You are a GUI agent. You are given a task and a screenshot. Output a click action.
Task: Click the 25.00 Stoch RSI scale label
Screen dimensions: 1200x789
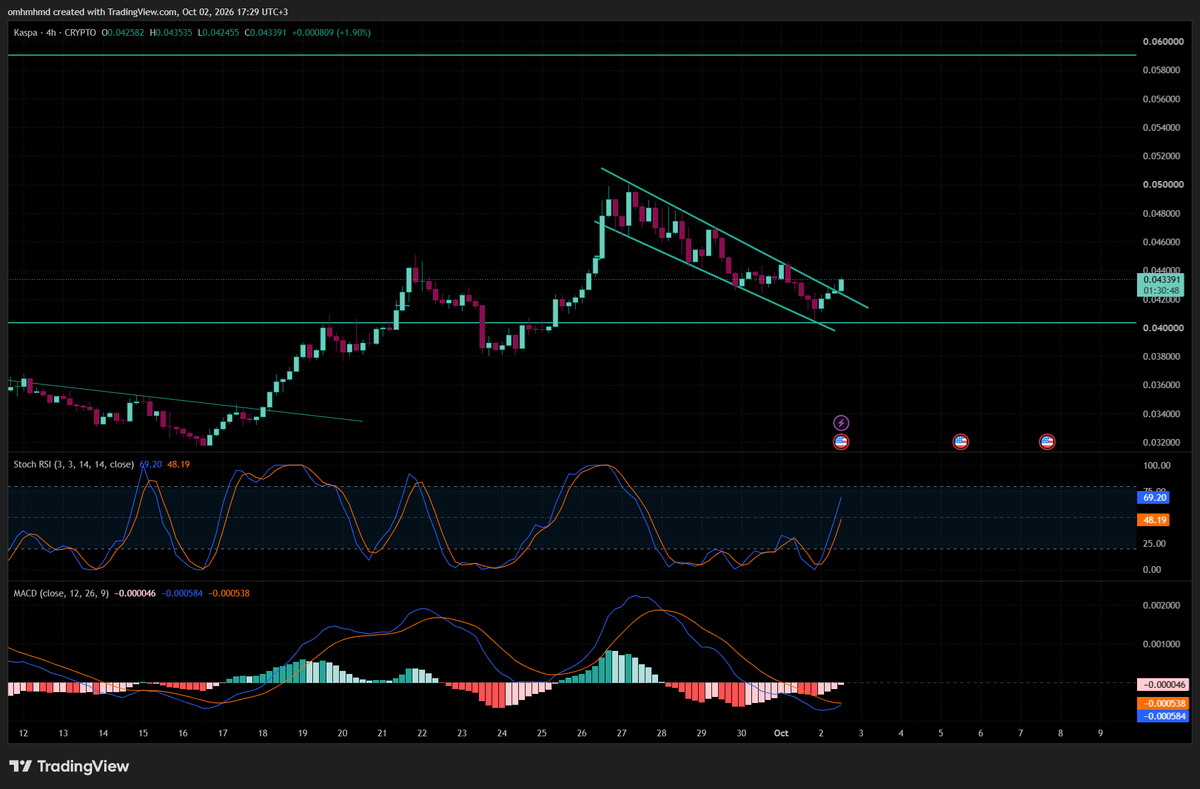click(1155, 543)
